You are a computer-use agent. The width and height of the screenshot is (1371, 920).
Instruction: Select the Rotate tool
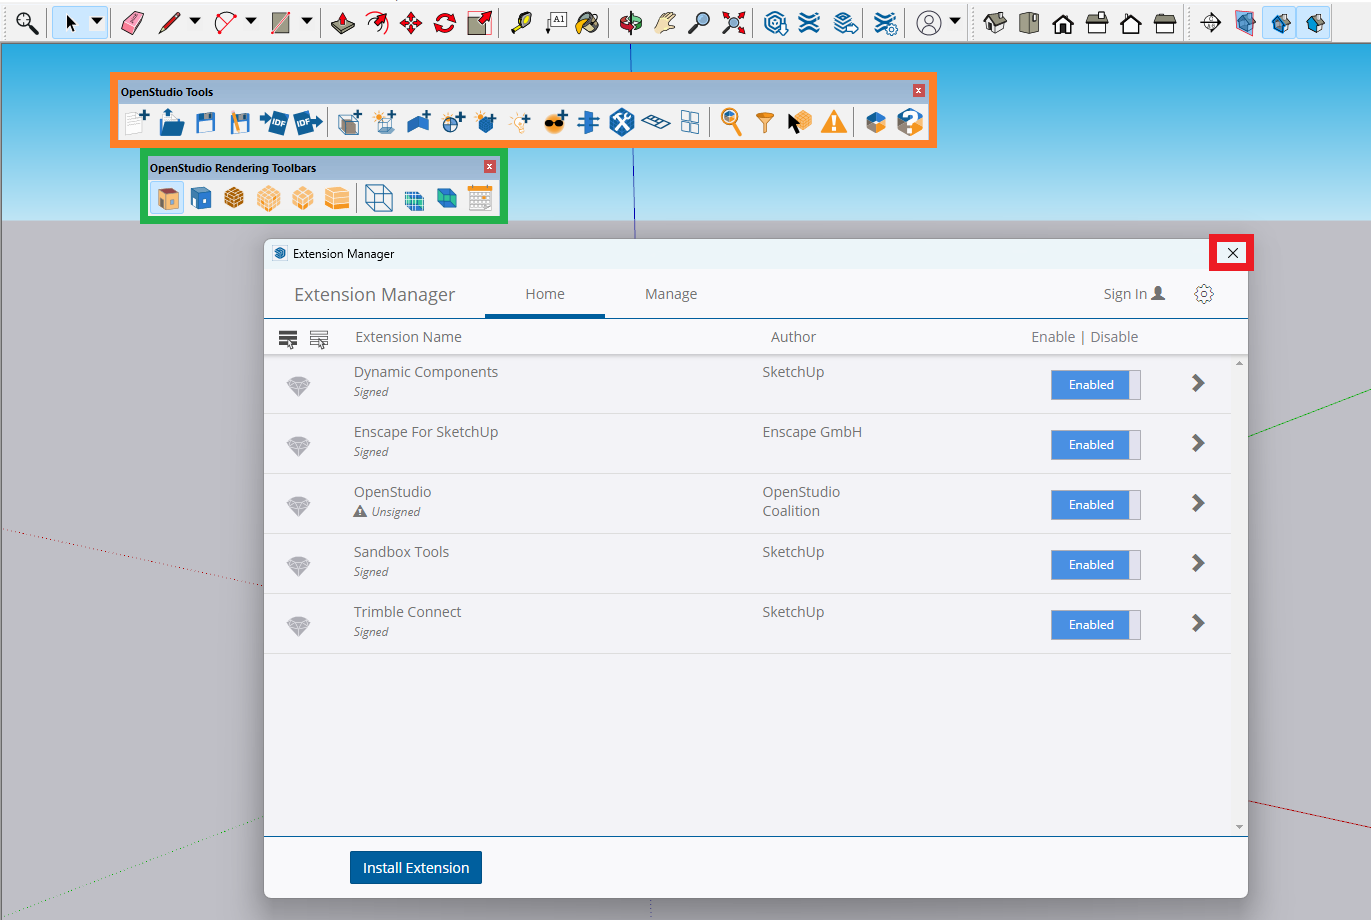(445, 22)
